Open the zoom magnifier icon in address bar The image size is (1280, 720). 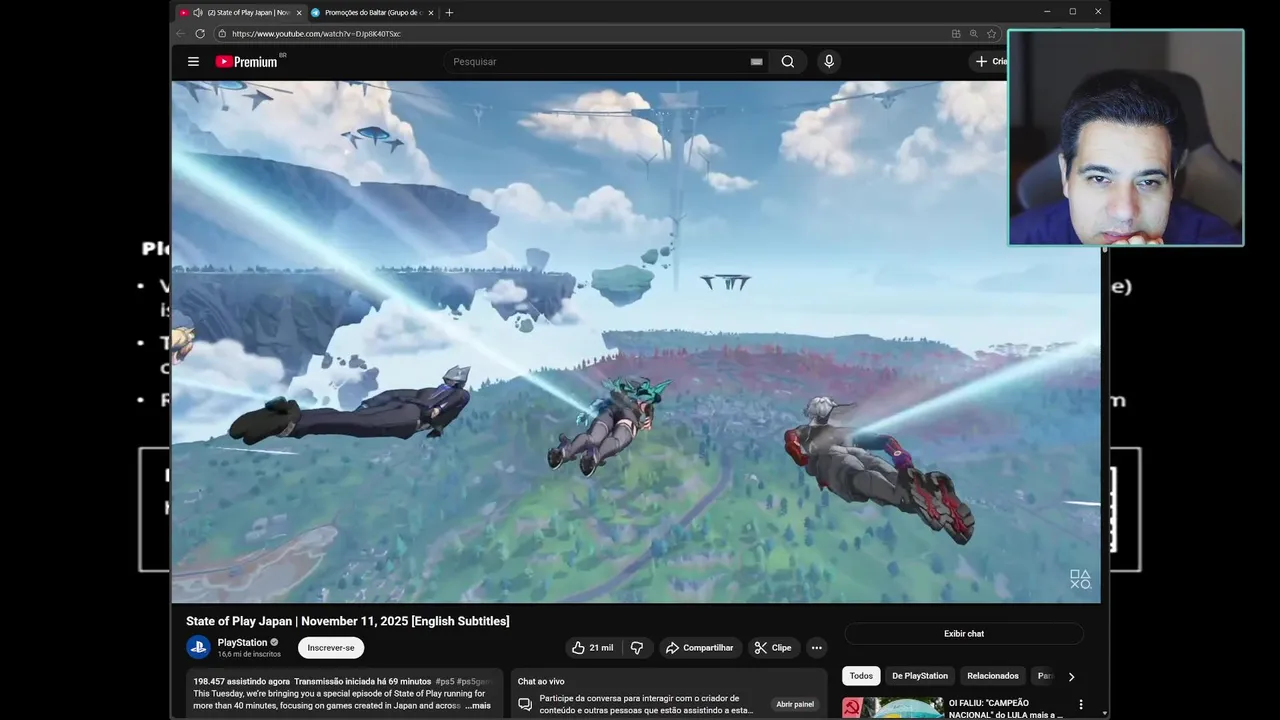[974, 33]
